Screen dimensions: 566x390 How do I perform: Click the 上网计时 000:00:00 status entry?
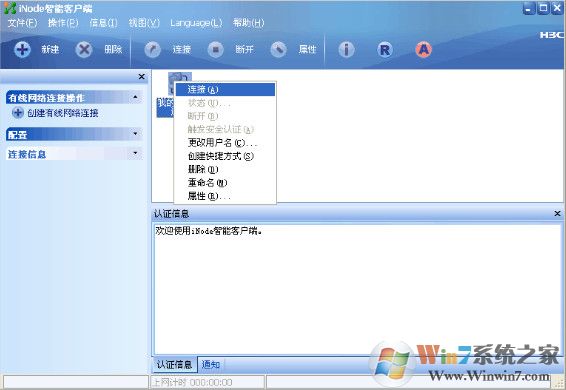click(192, 382)
